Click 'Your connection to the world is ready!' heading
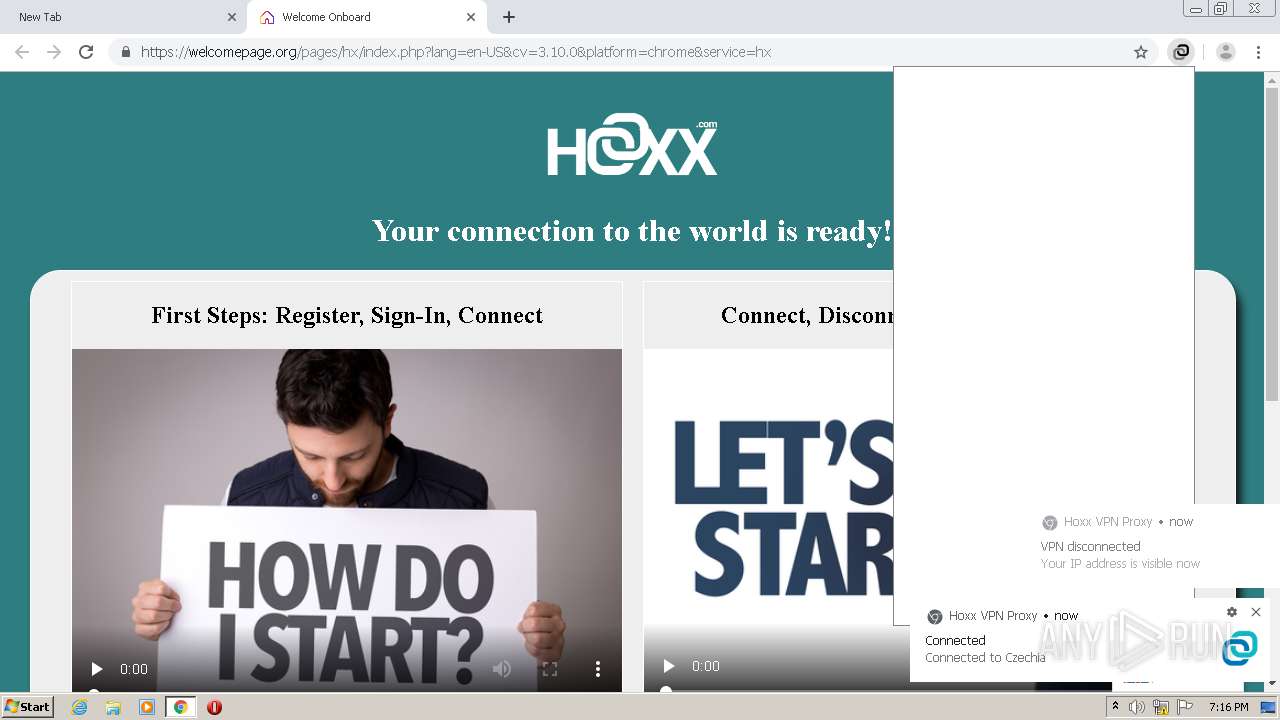The height and width of the screenshot is (720, 1280). [632, 231]
